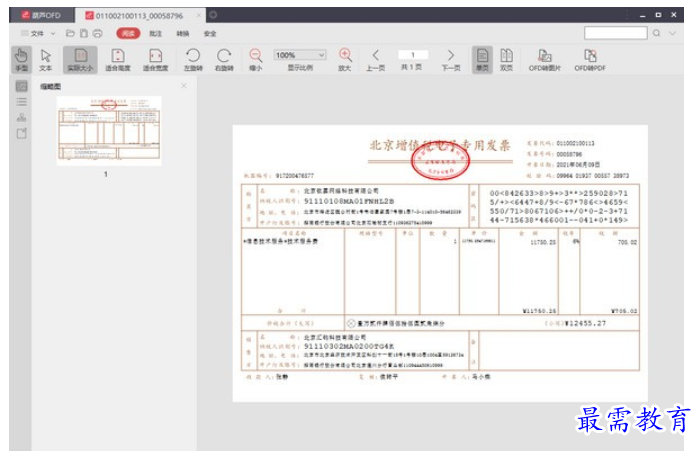Zoom in with the 放大 magnifier

345,60
